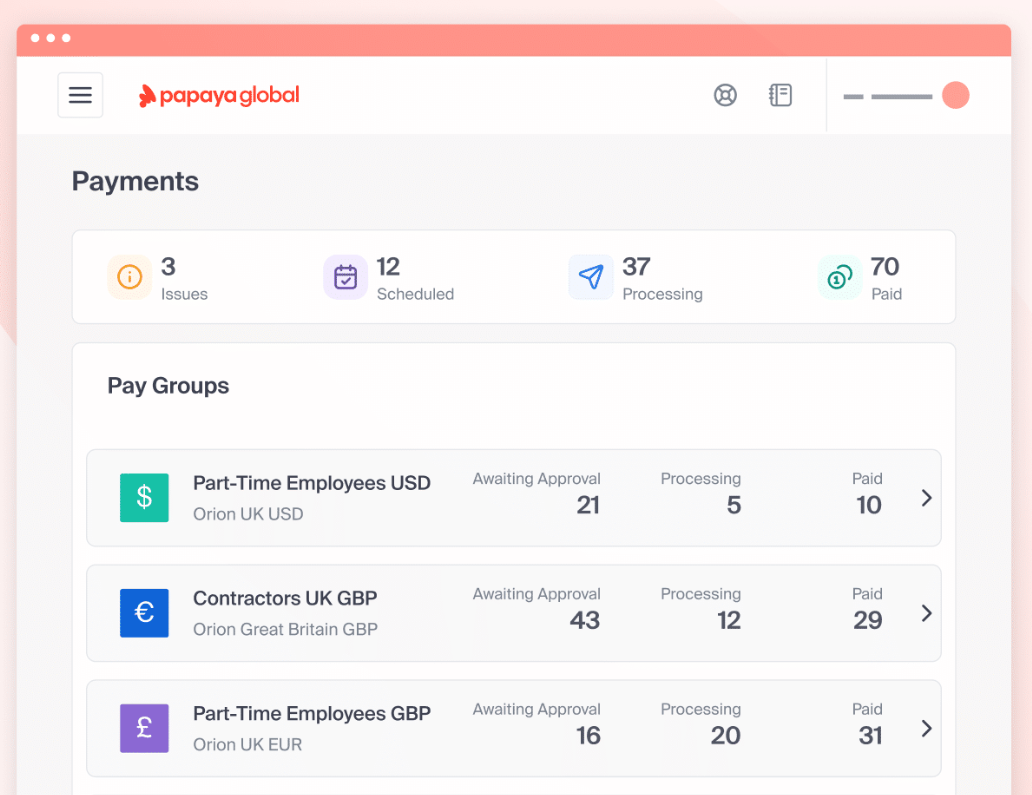Click the papaya global logo
1032x795 pixels.
[218, 95]
